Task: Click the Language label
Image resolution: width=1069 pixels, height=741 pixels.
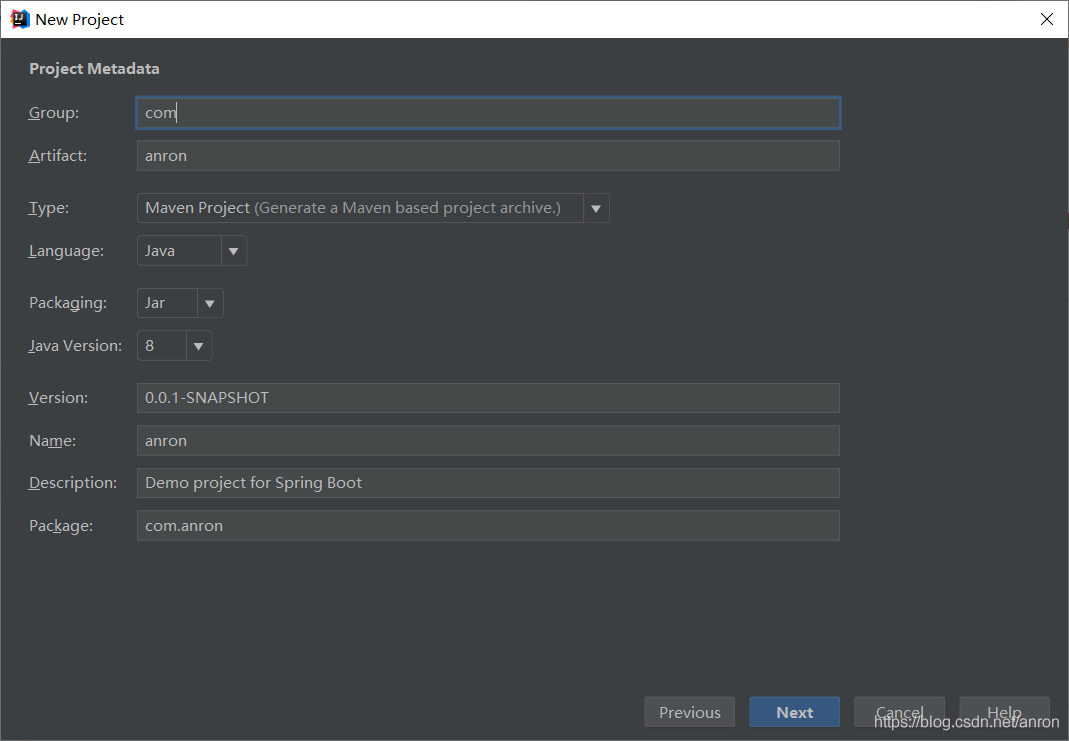Action: tap(66, 252)
